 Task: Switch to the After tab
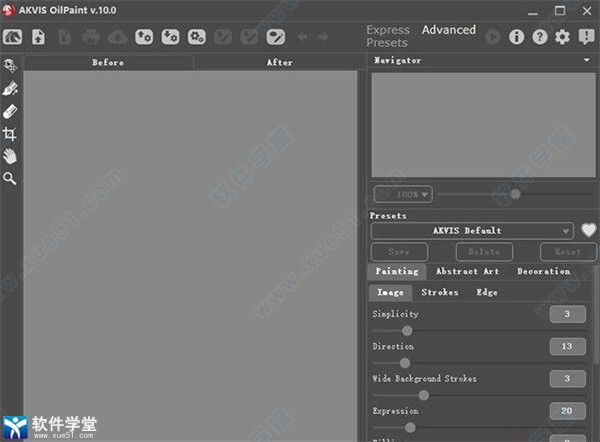pyautogui.click(x=279, y=62)
